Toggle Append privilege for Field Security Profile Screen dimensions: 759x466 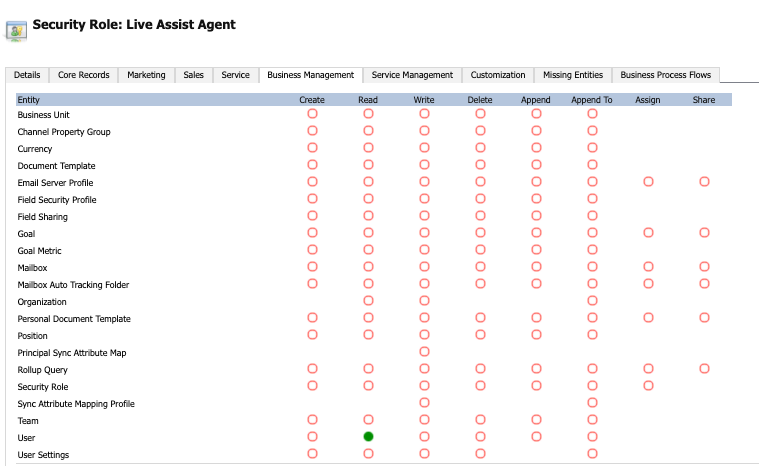click(536, 198)
